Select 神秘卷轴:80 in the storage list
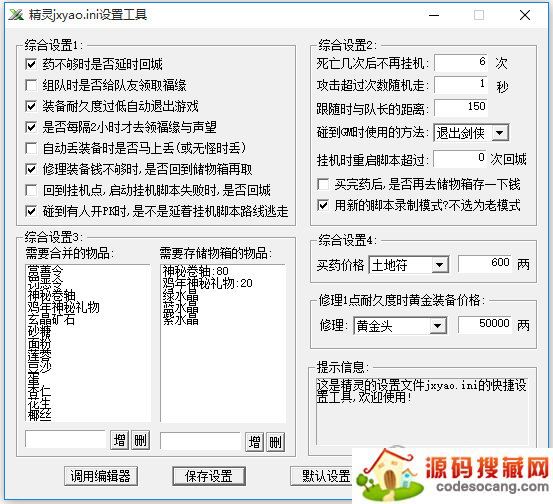This screenshot has height=504, width=553. pyautogui.click(x=196, y=271)
